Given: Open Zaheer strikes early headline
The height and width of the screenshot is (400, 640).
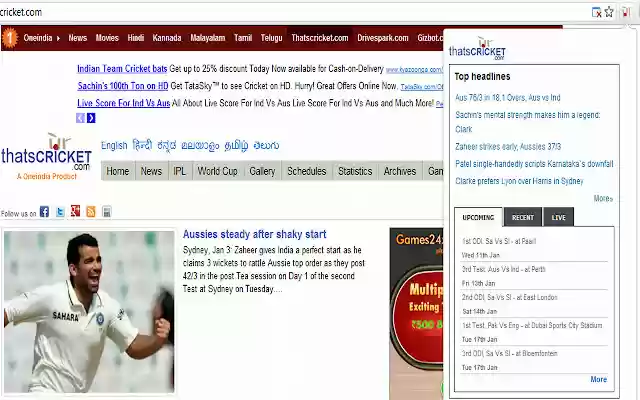Looking at the screenshot, I should click(x=508, y=147).
